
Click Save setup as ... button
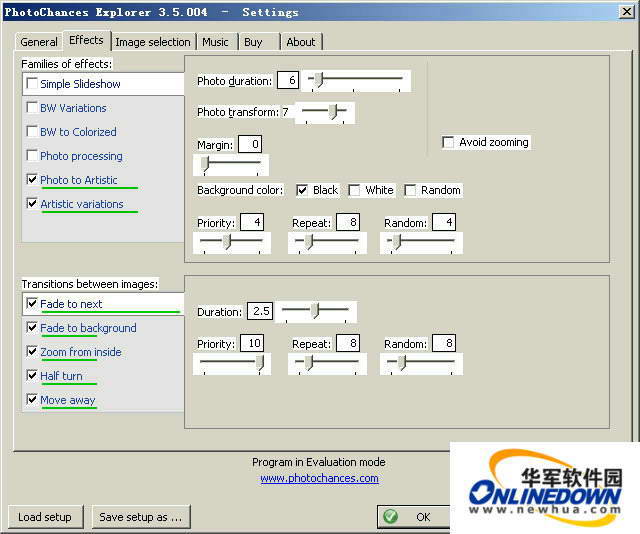coord(141,517)
